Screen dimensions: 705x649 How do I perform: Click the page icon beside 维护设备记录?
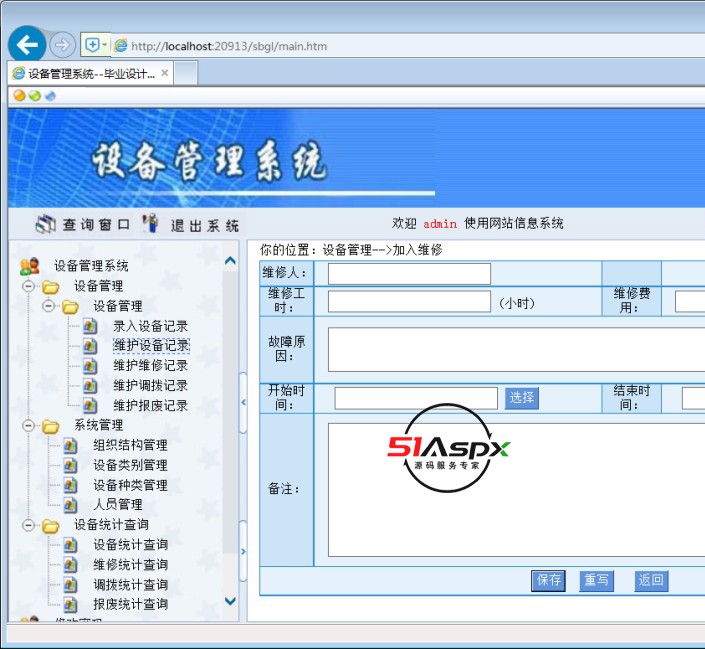(x=90, y=346)
